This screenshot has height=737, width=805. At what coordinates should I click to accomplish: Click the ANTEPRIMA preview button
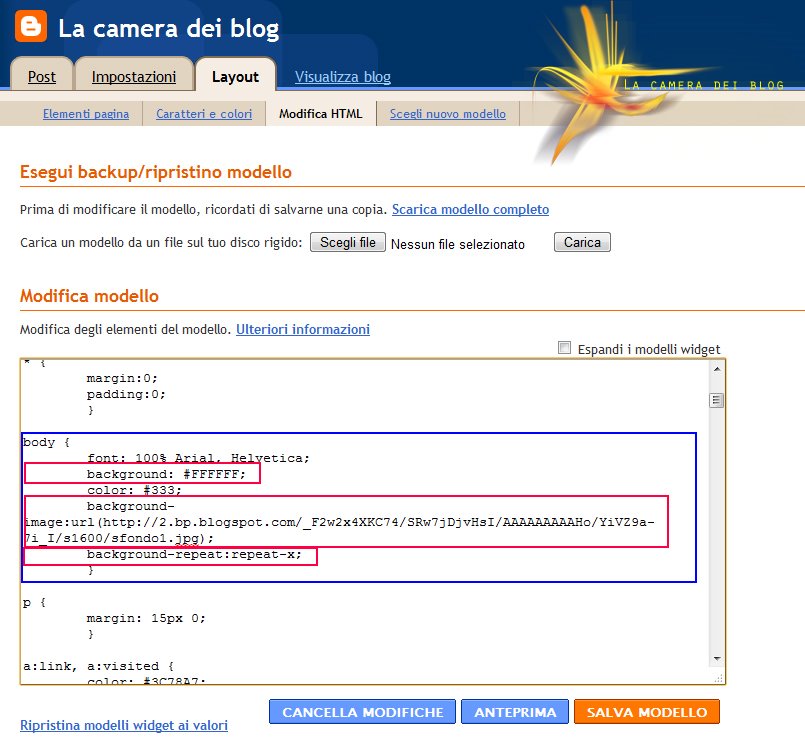click(515, 712)
